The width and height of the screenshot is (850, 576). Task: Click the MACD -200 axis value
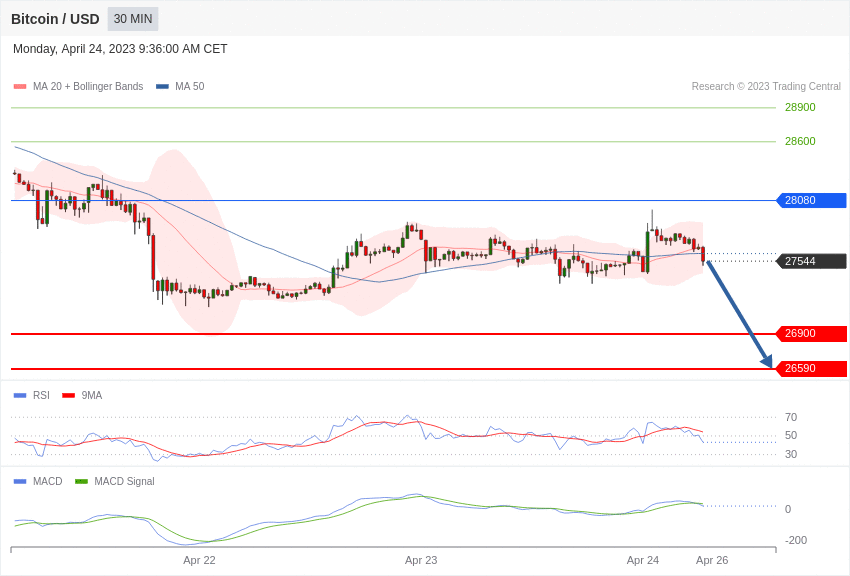click(796, 540)
